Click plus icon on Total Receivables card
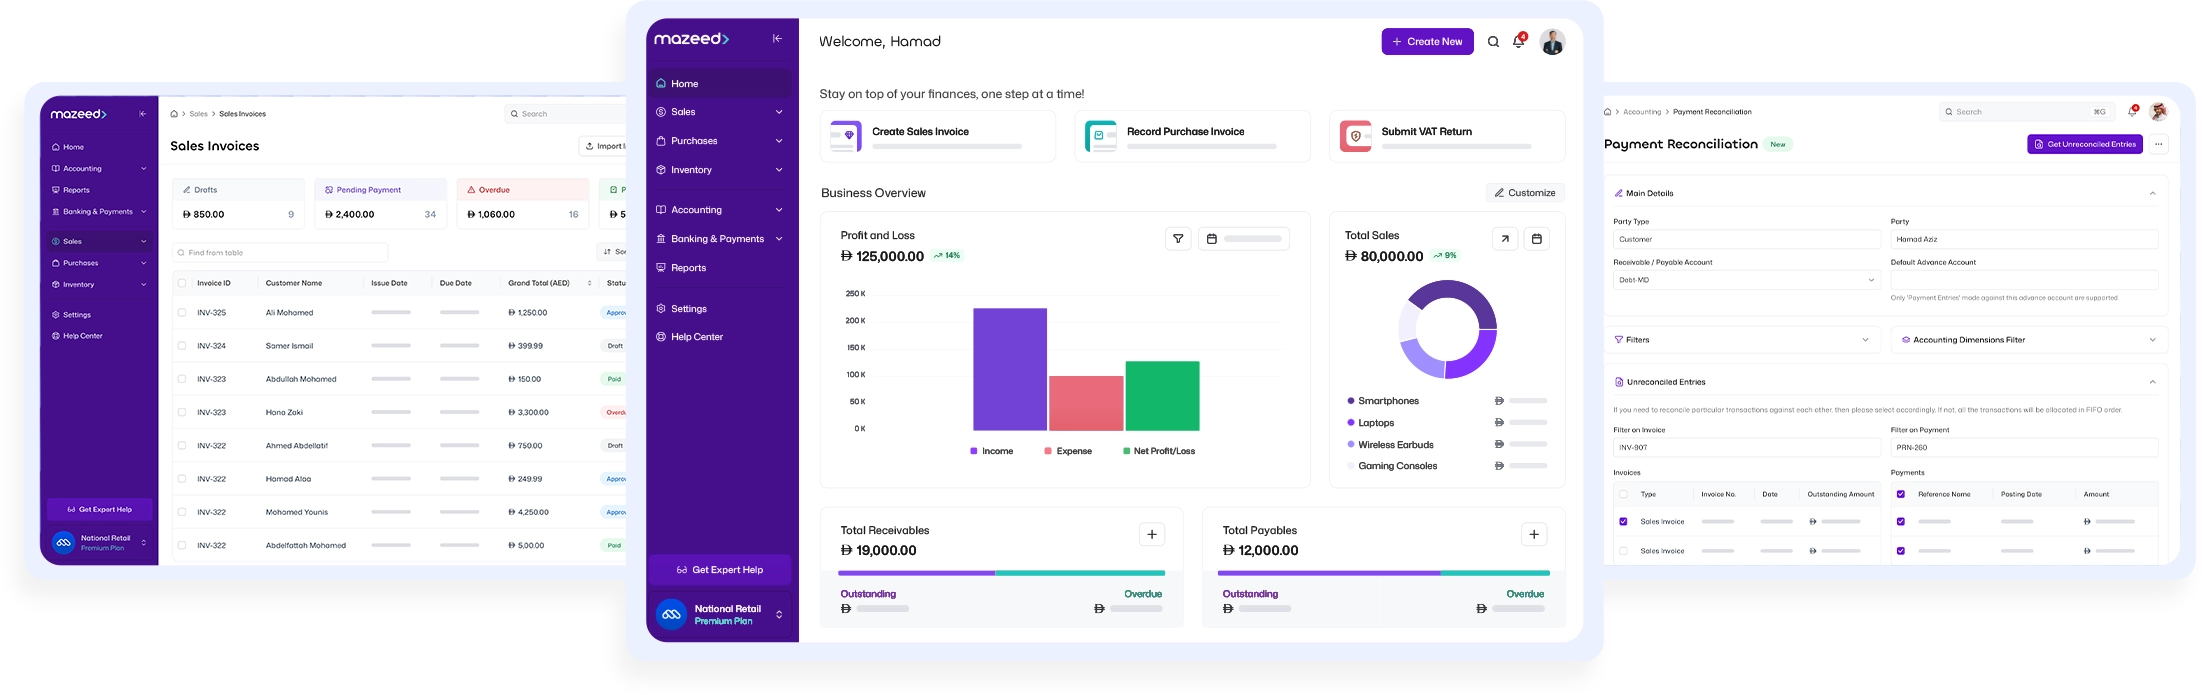This screenshot has height=695, width=2202. coord(1152,535)
